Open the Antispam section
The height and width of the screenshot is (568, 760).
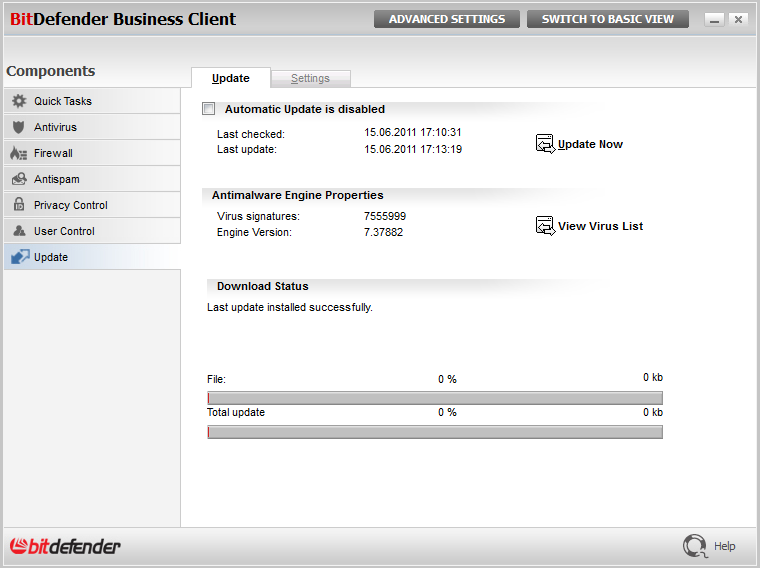pos(92,179)
